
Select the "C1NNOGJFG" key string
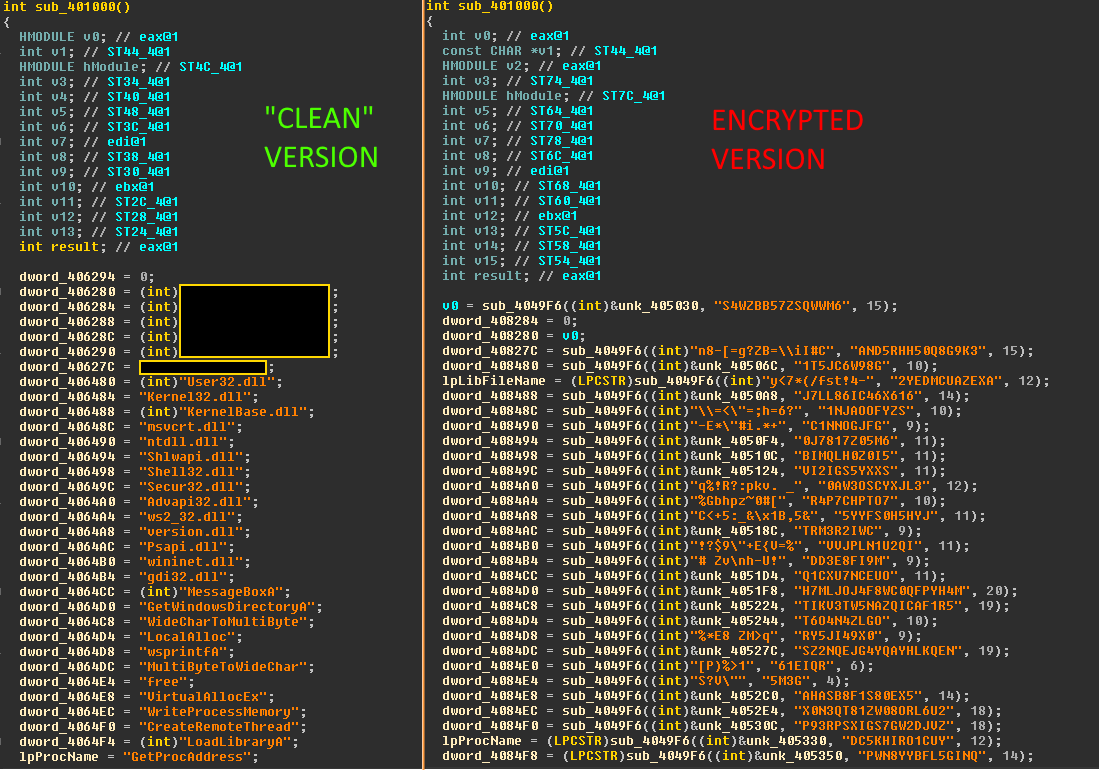pos(849,426)
